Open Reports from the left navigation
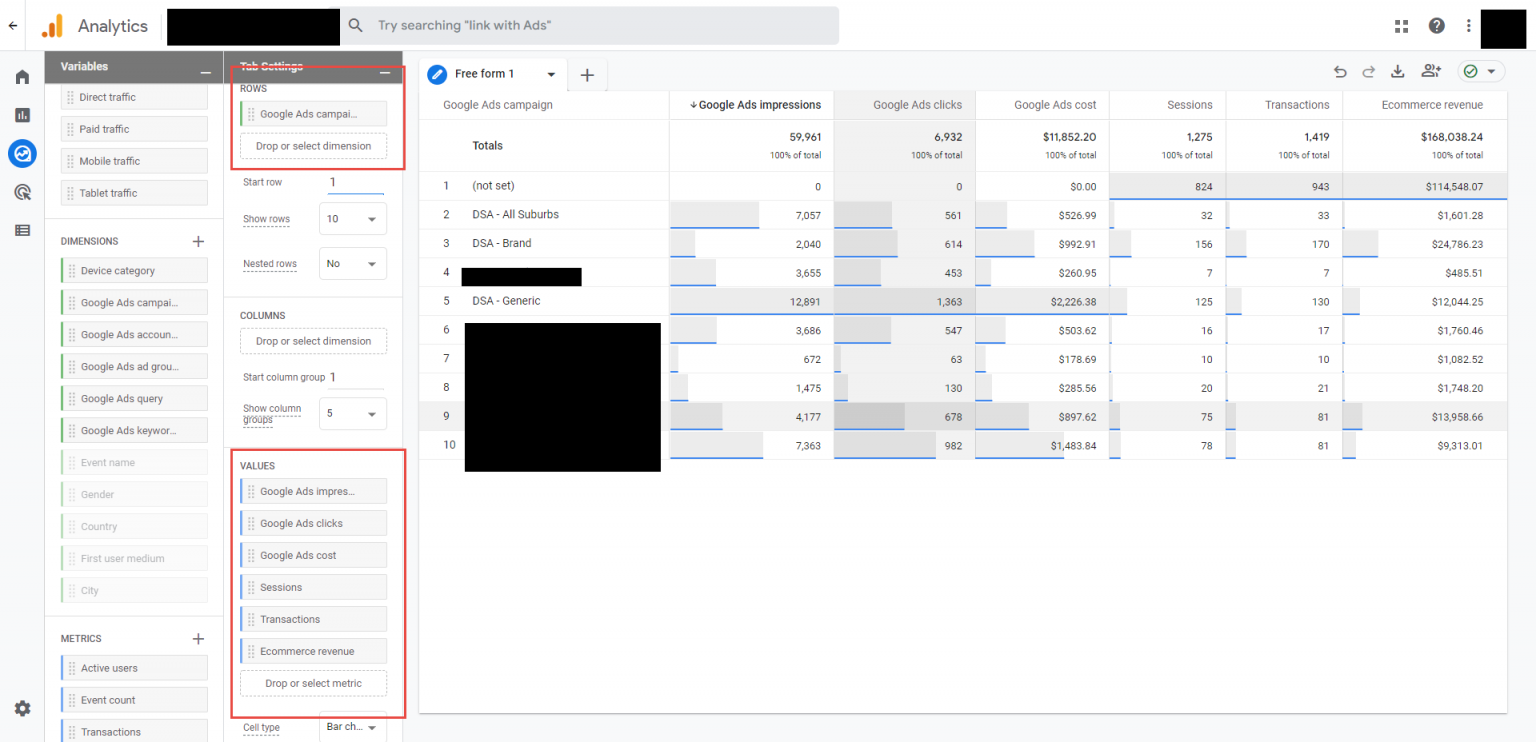This screenshot has height=742, width=1536. [22, 115]
